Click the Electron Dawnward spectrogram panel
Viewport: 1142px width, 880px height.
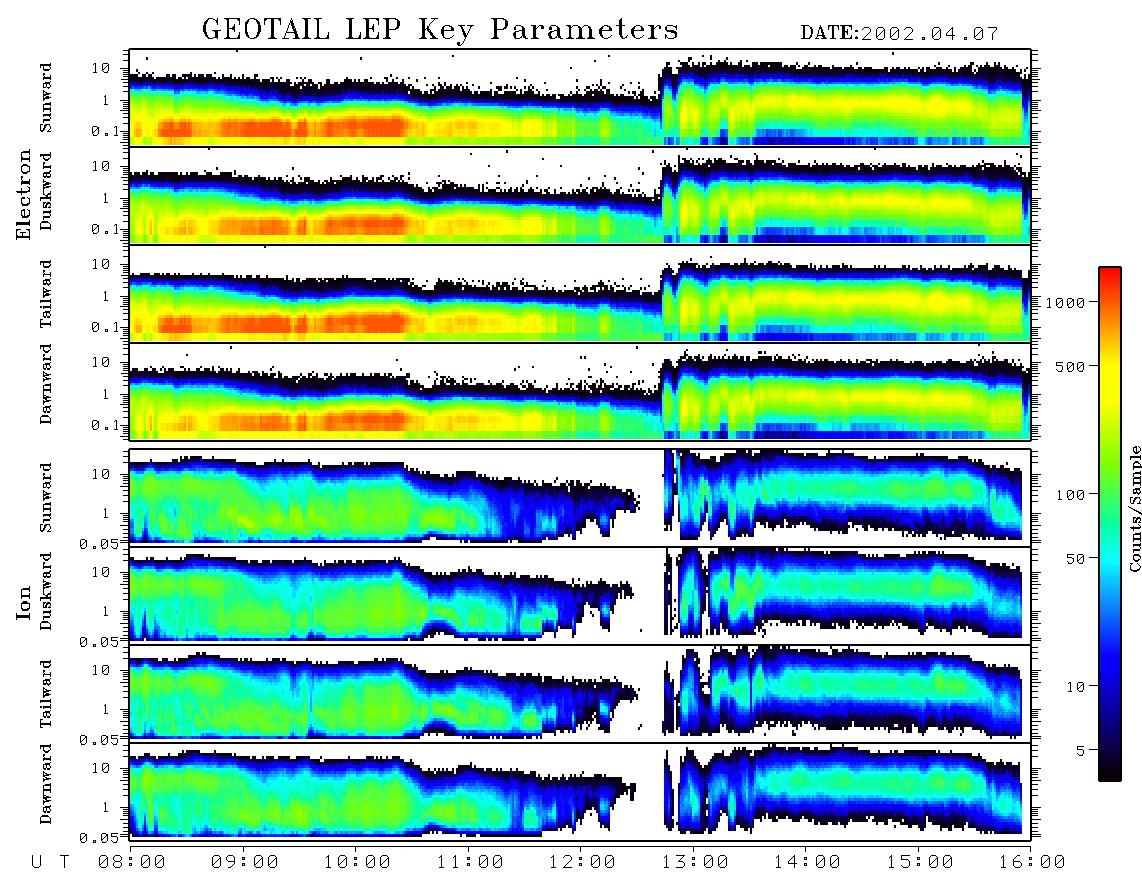tap(580, 391)
